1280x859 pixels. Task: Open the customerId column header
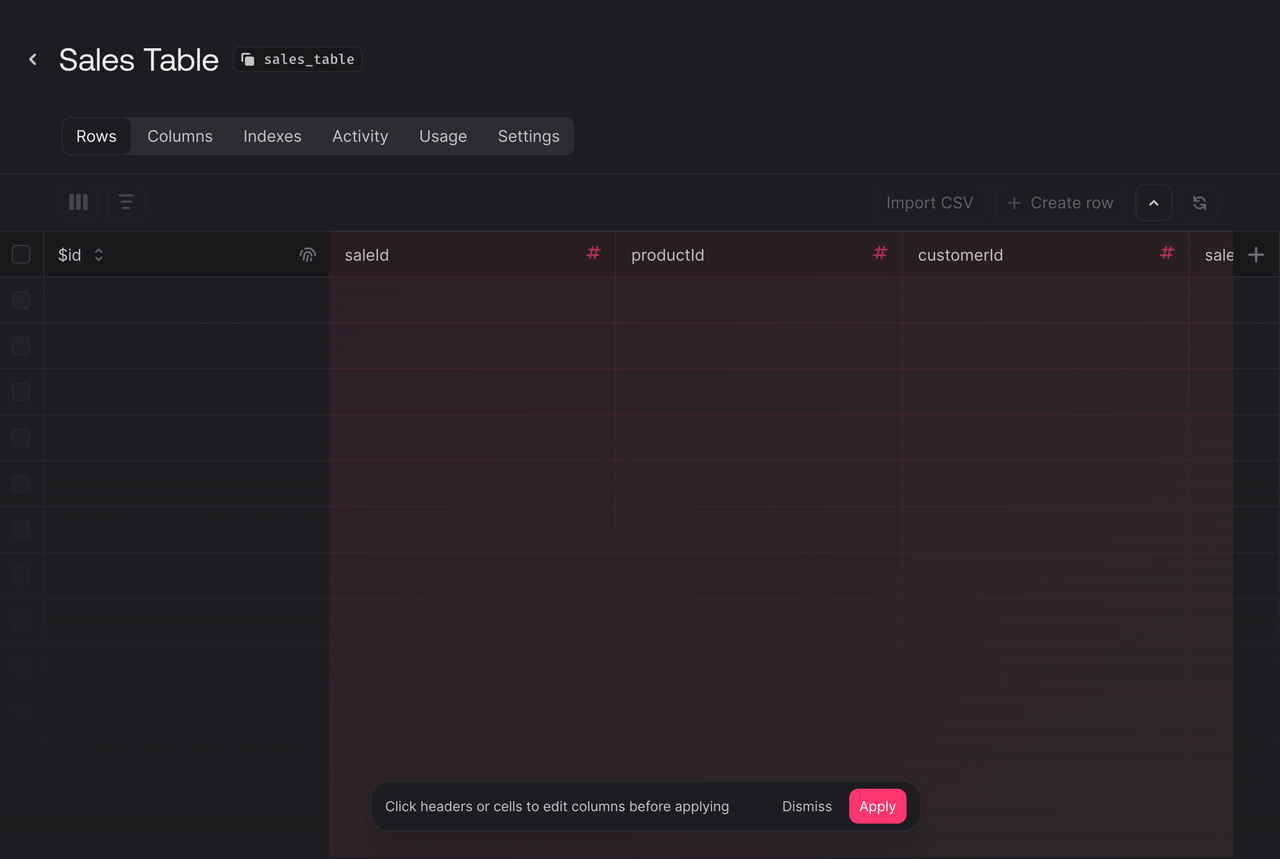tap(960, 255)
